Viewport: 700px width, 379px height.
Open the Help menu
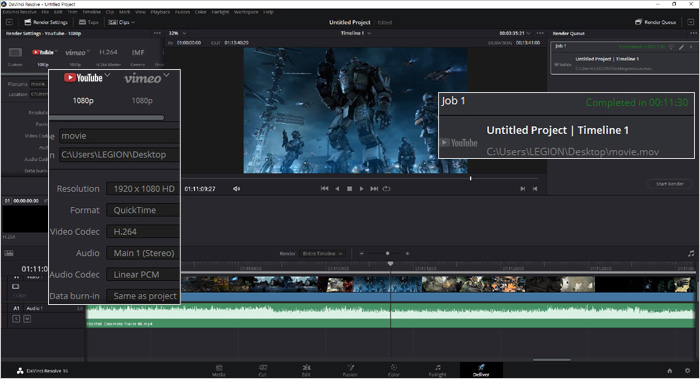[268, 12]
